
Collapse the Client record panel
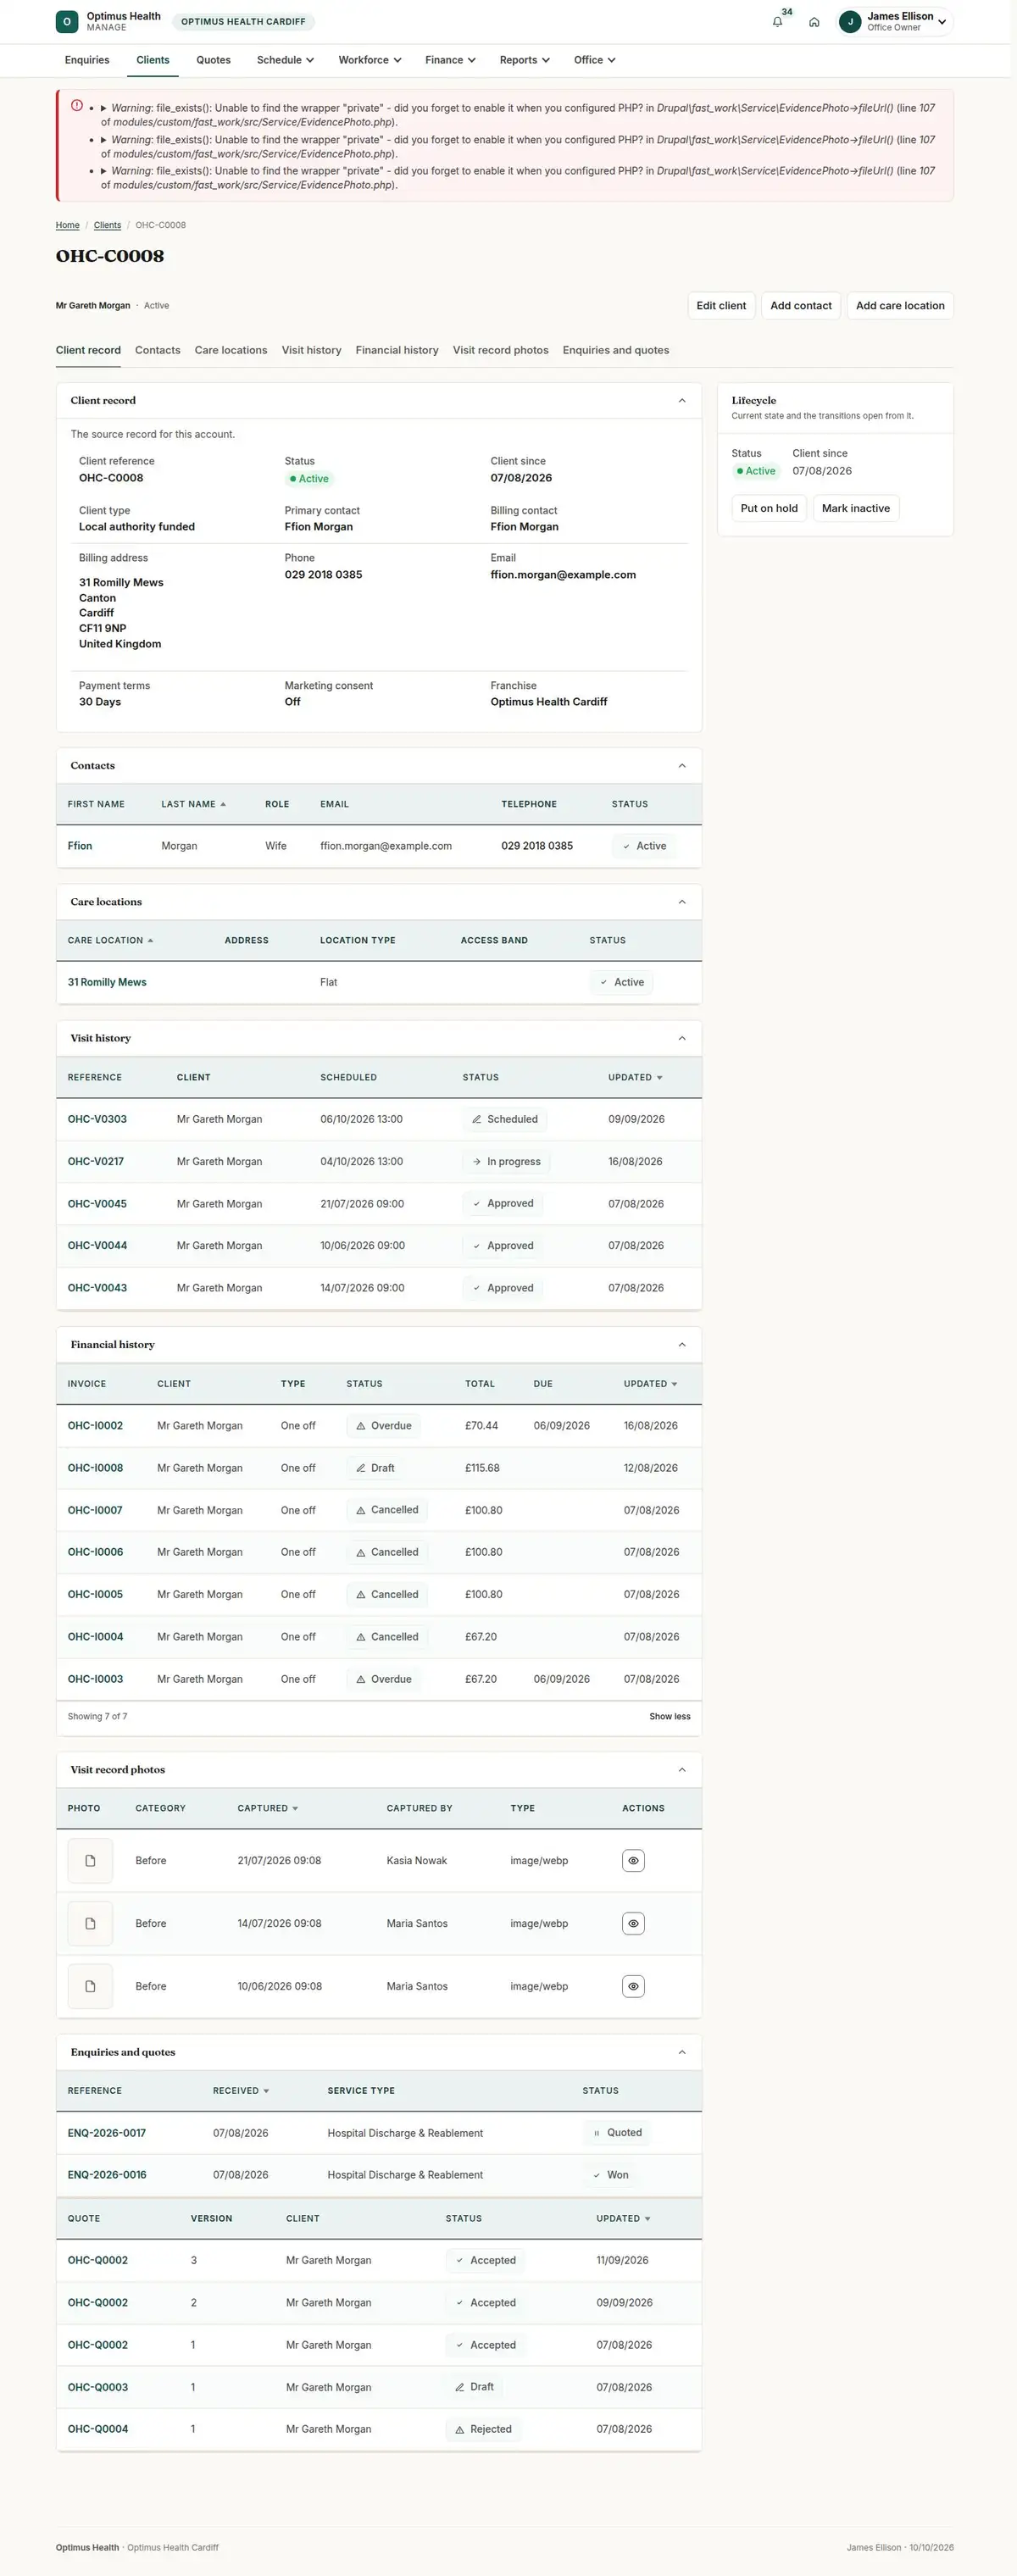[x=682, y=401]
